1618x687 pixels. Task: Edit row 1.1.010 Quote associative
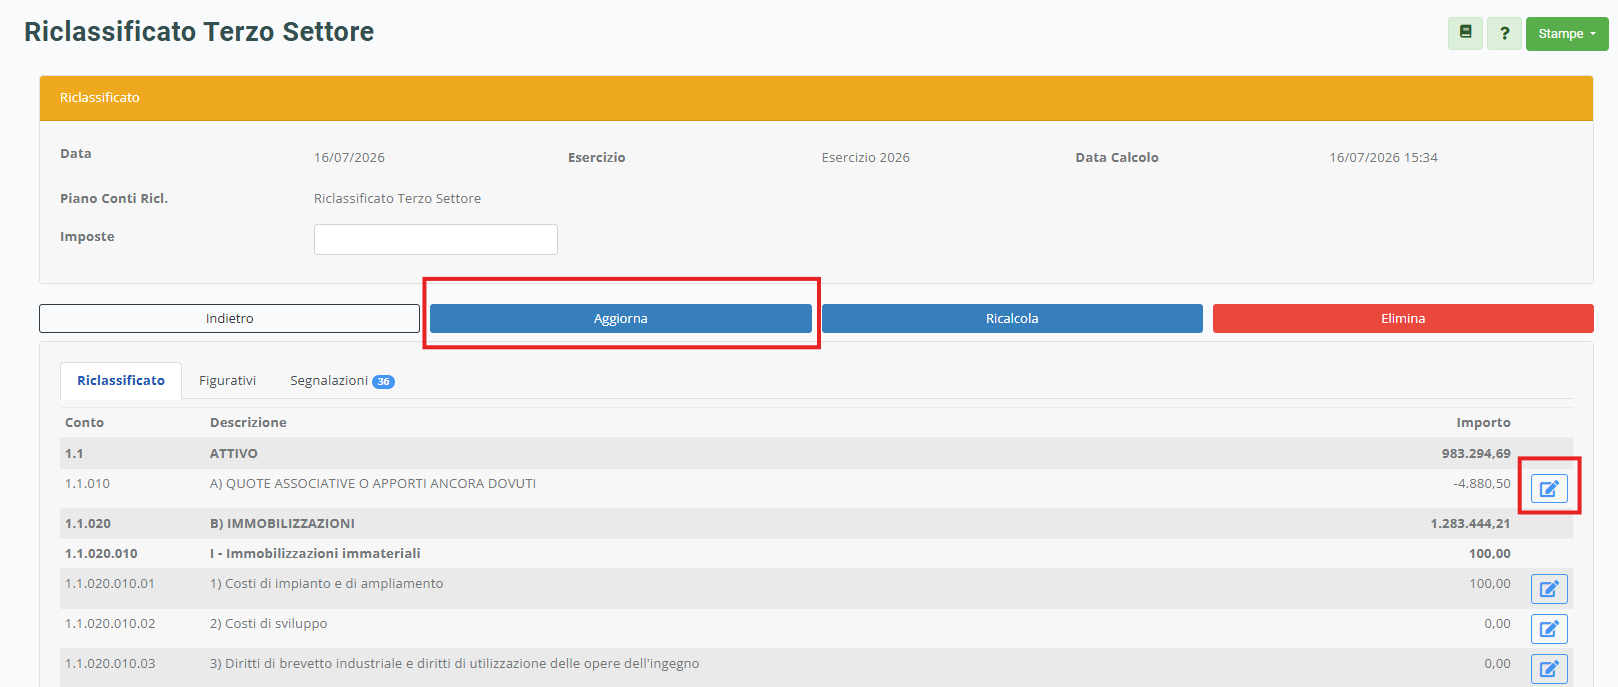[x=1549, y=489]
